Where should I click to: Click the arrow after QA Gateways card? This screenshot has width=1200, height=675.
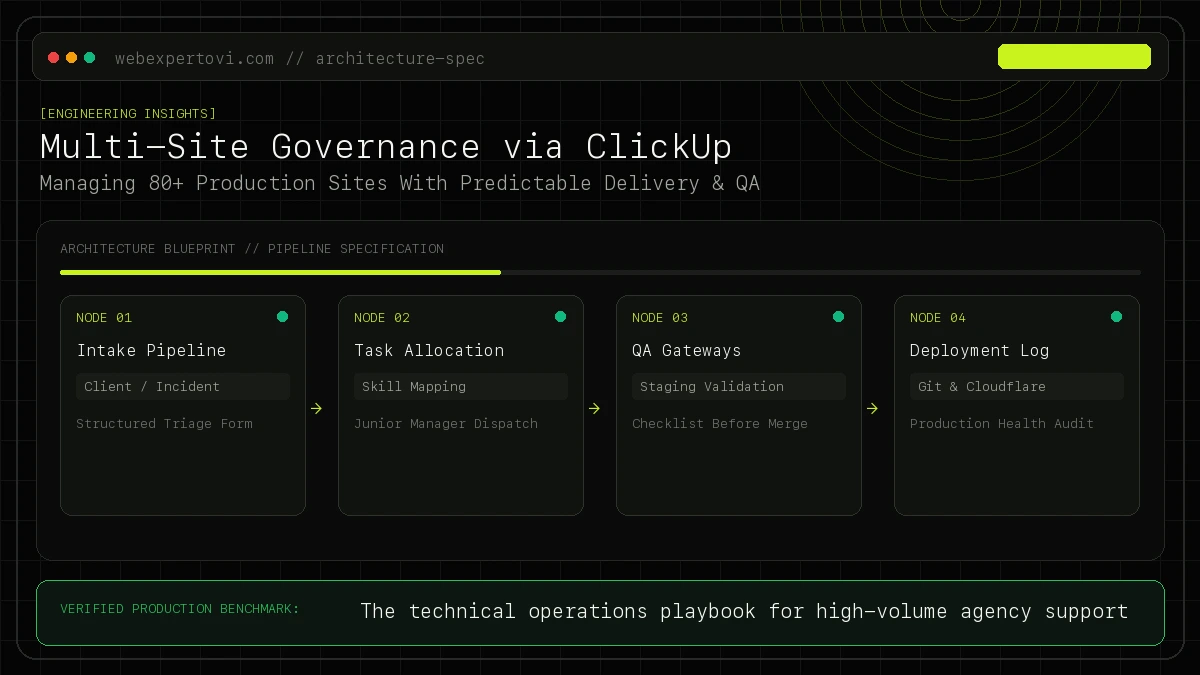(872, 408)
